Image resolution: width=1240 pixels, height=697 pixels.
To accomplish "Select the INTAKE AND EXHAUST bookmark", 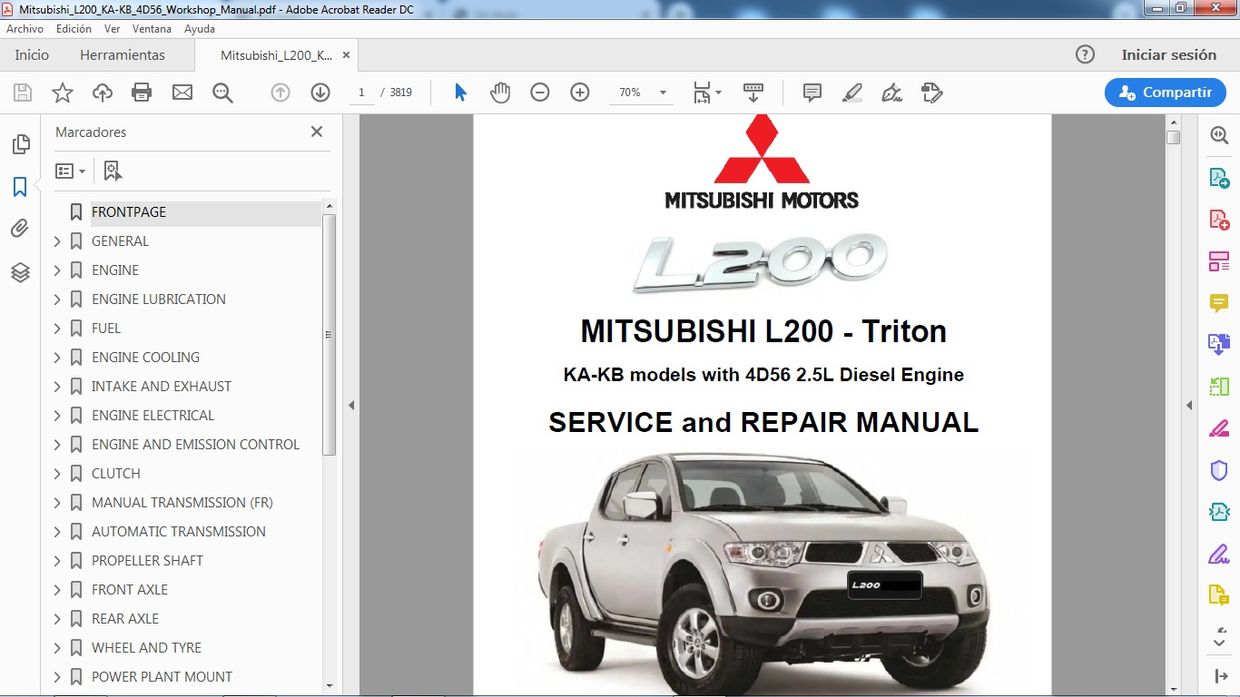I will coord(161,386).
